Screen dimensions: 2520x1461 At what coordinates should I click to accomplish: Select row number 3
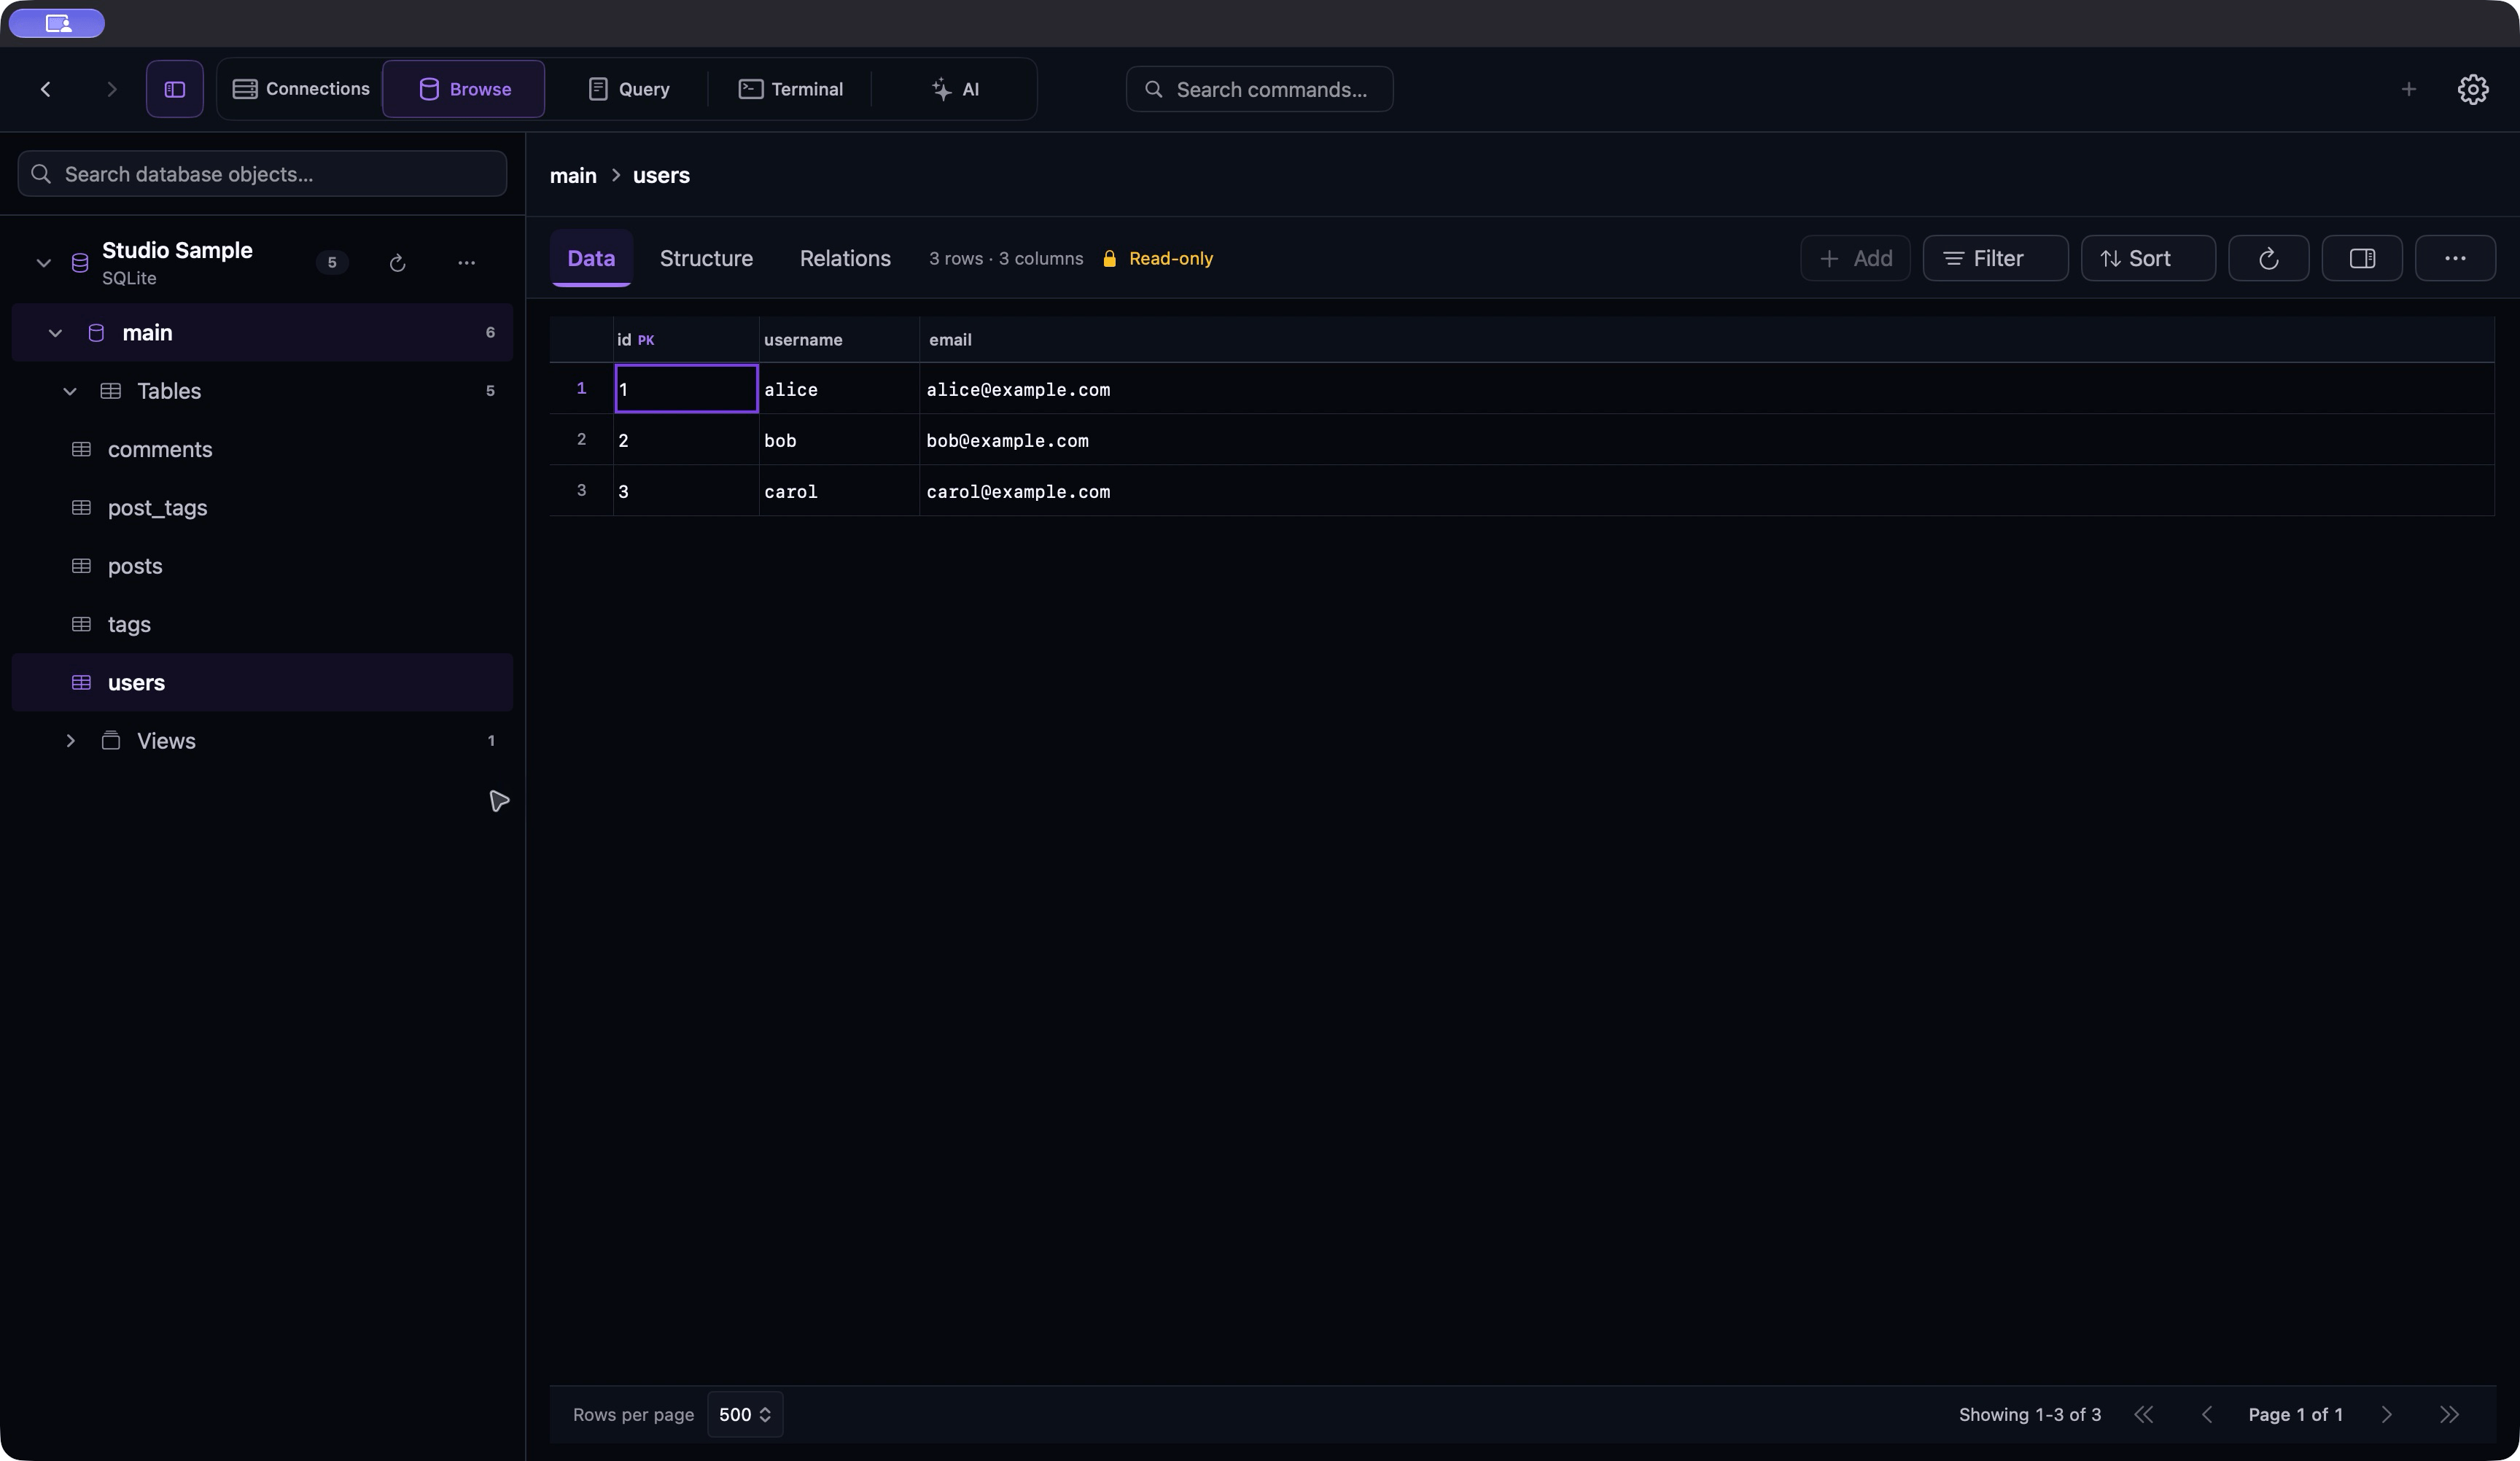click(x=581, y=490)
